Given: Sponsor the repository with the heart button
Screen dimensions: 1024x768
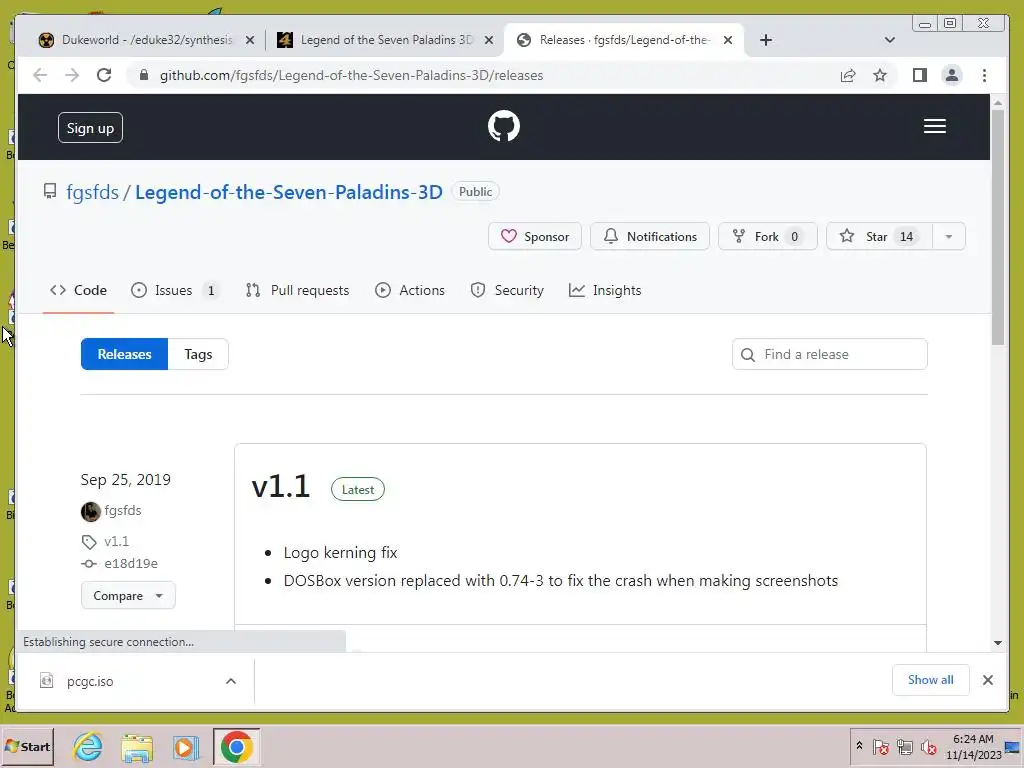Looking at the screenshot, I should tap(535, 236).
